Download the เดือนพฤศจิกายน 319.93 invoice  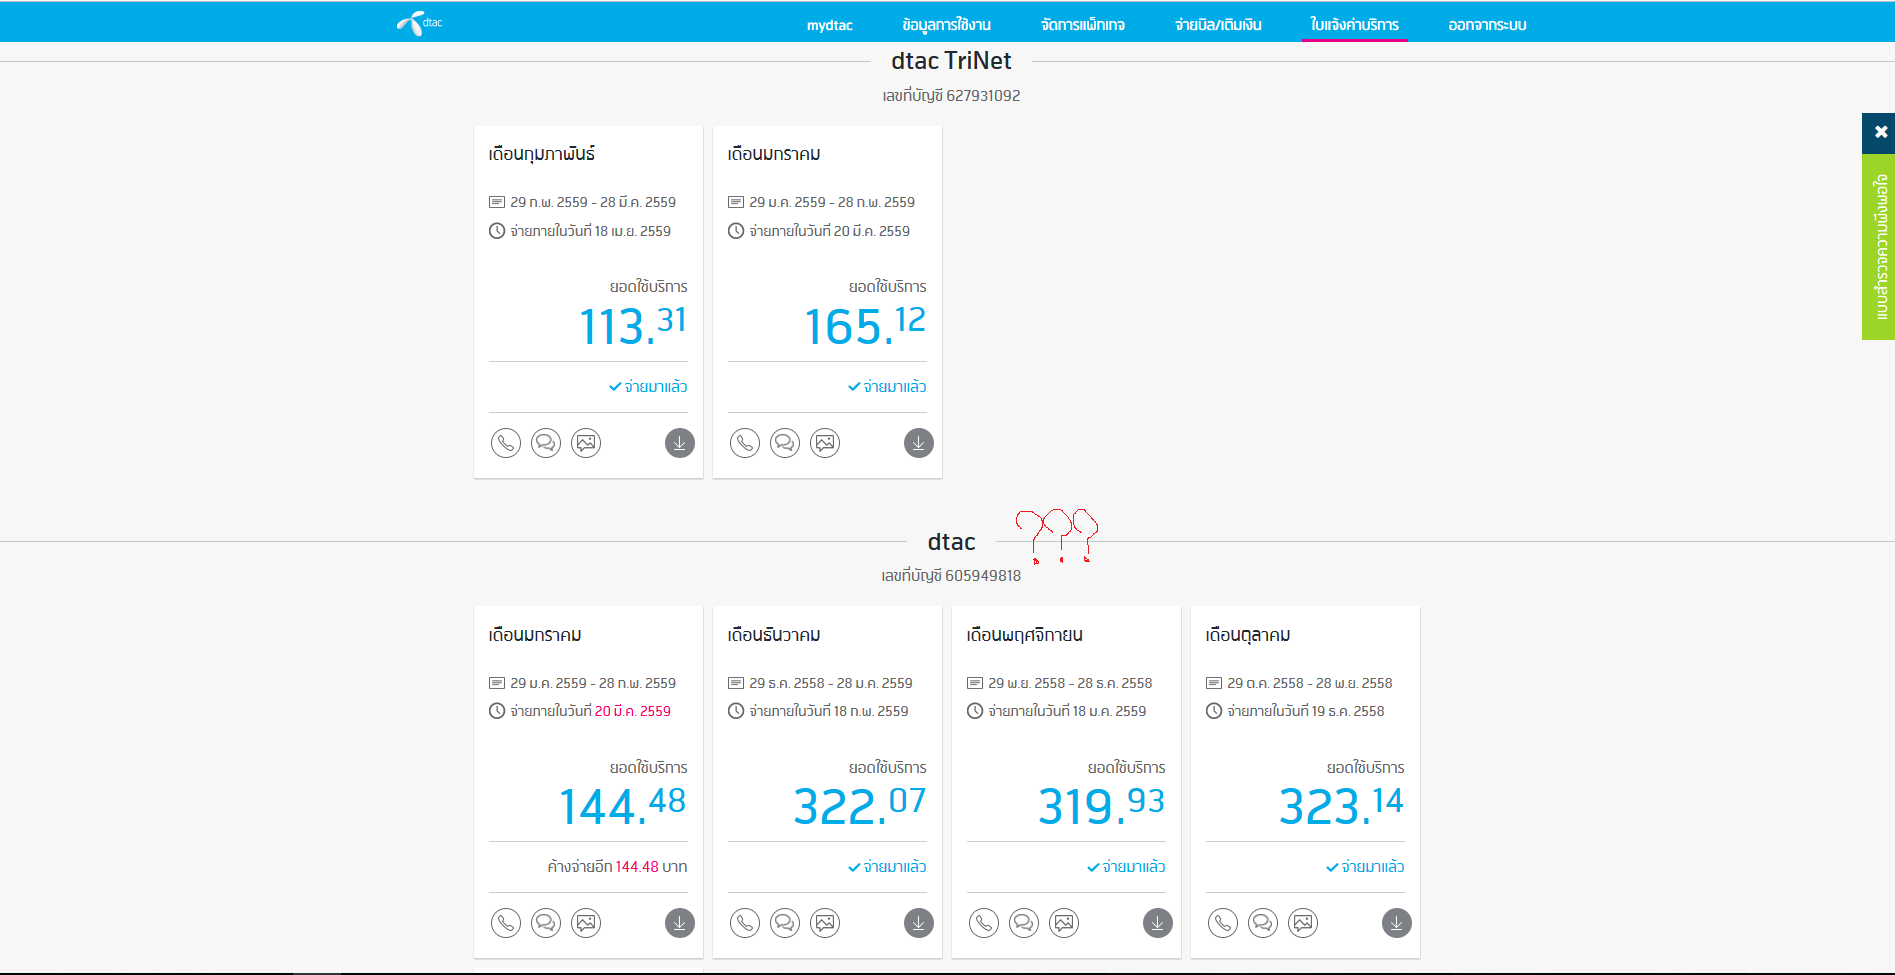point(1158,923)
